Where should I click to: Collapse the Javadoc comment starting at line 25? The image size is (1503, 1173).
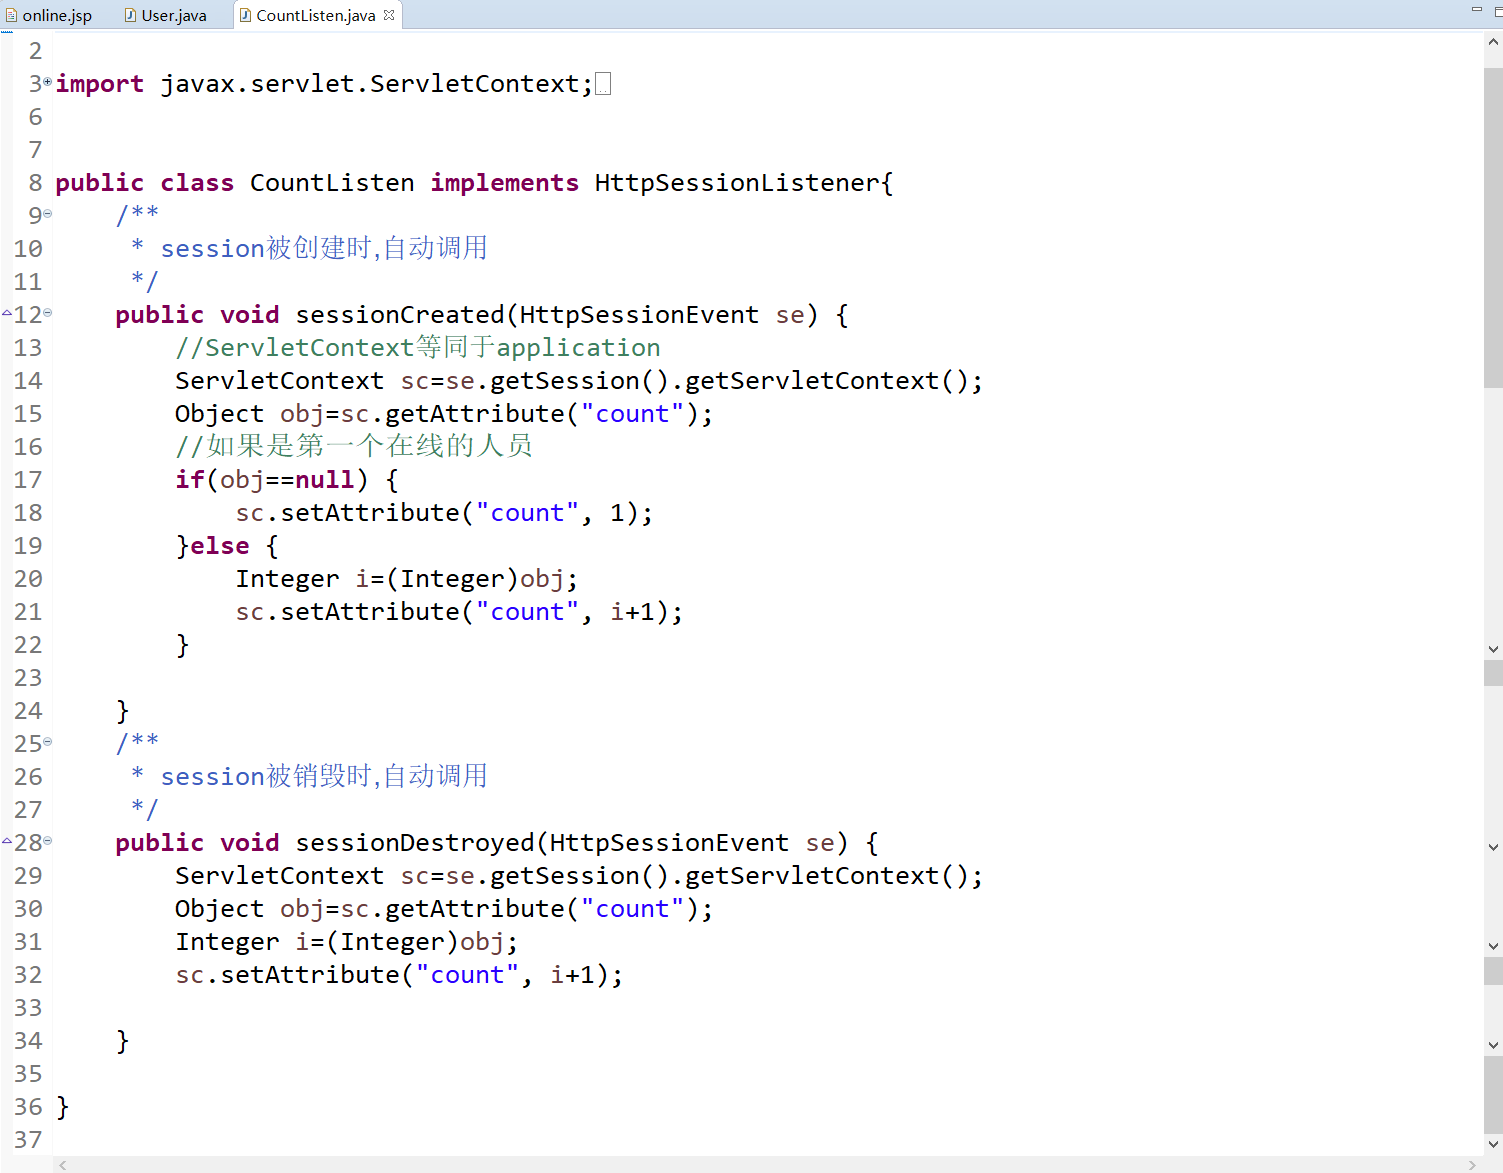click(48, 741)
